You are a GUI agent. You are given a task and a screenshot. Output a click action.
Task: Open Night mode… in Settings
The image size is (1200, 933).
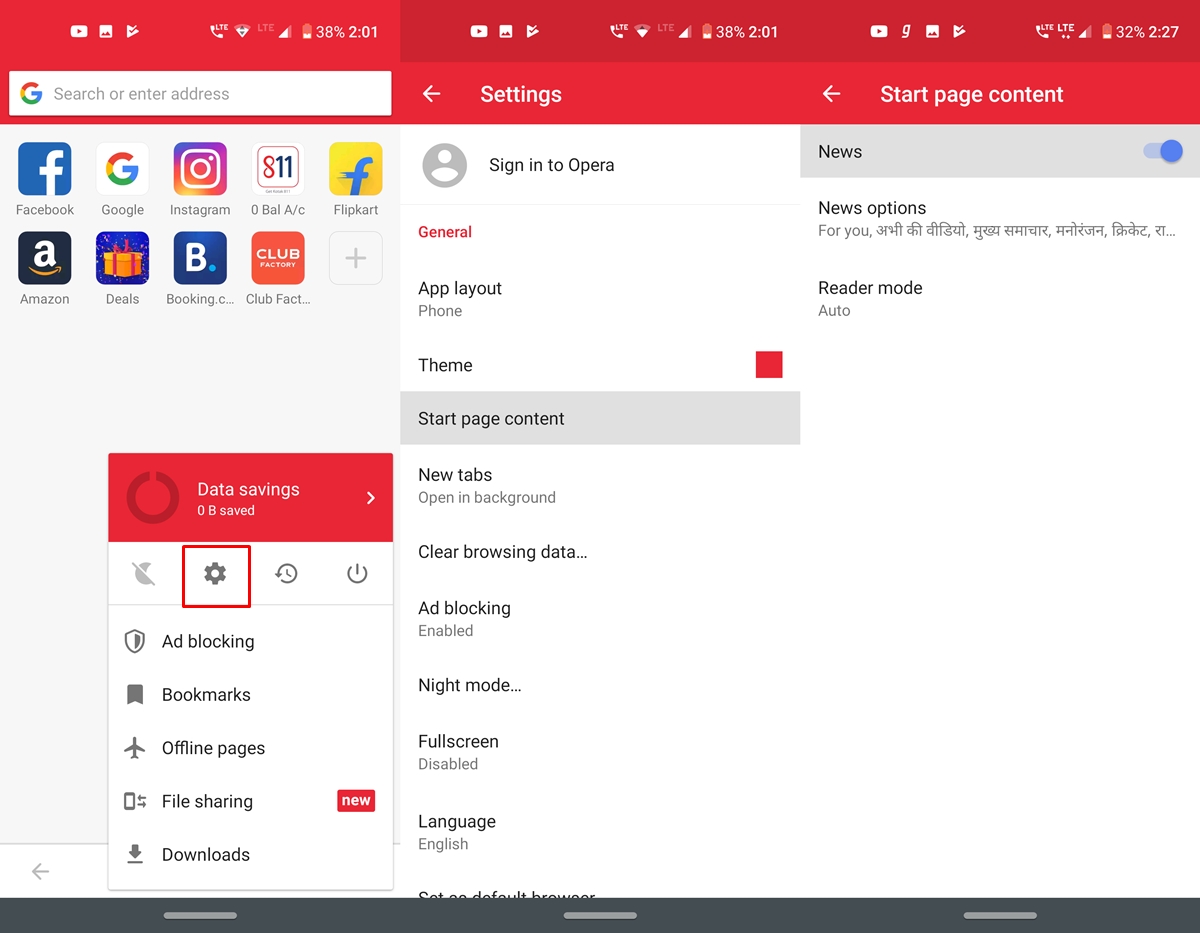(600, 685)
